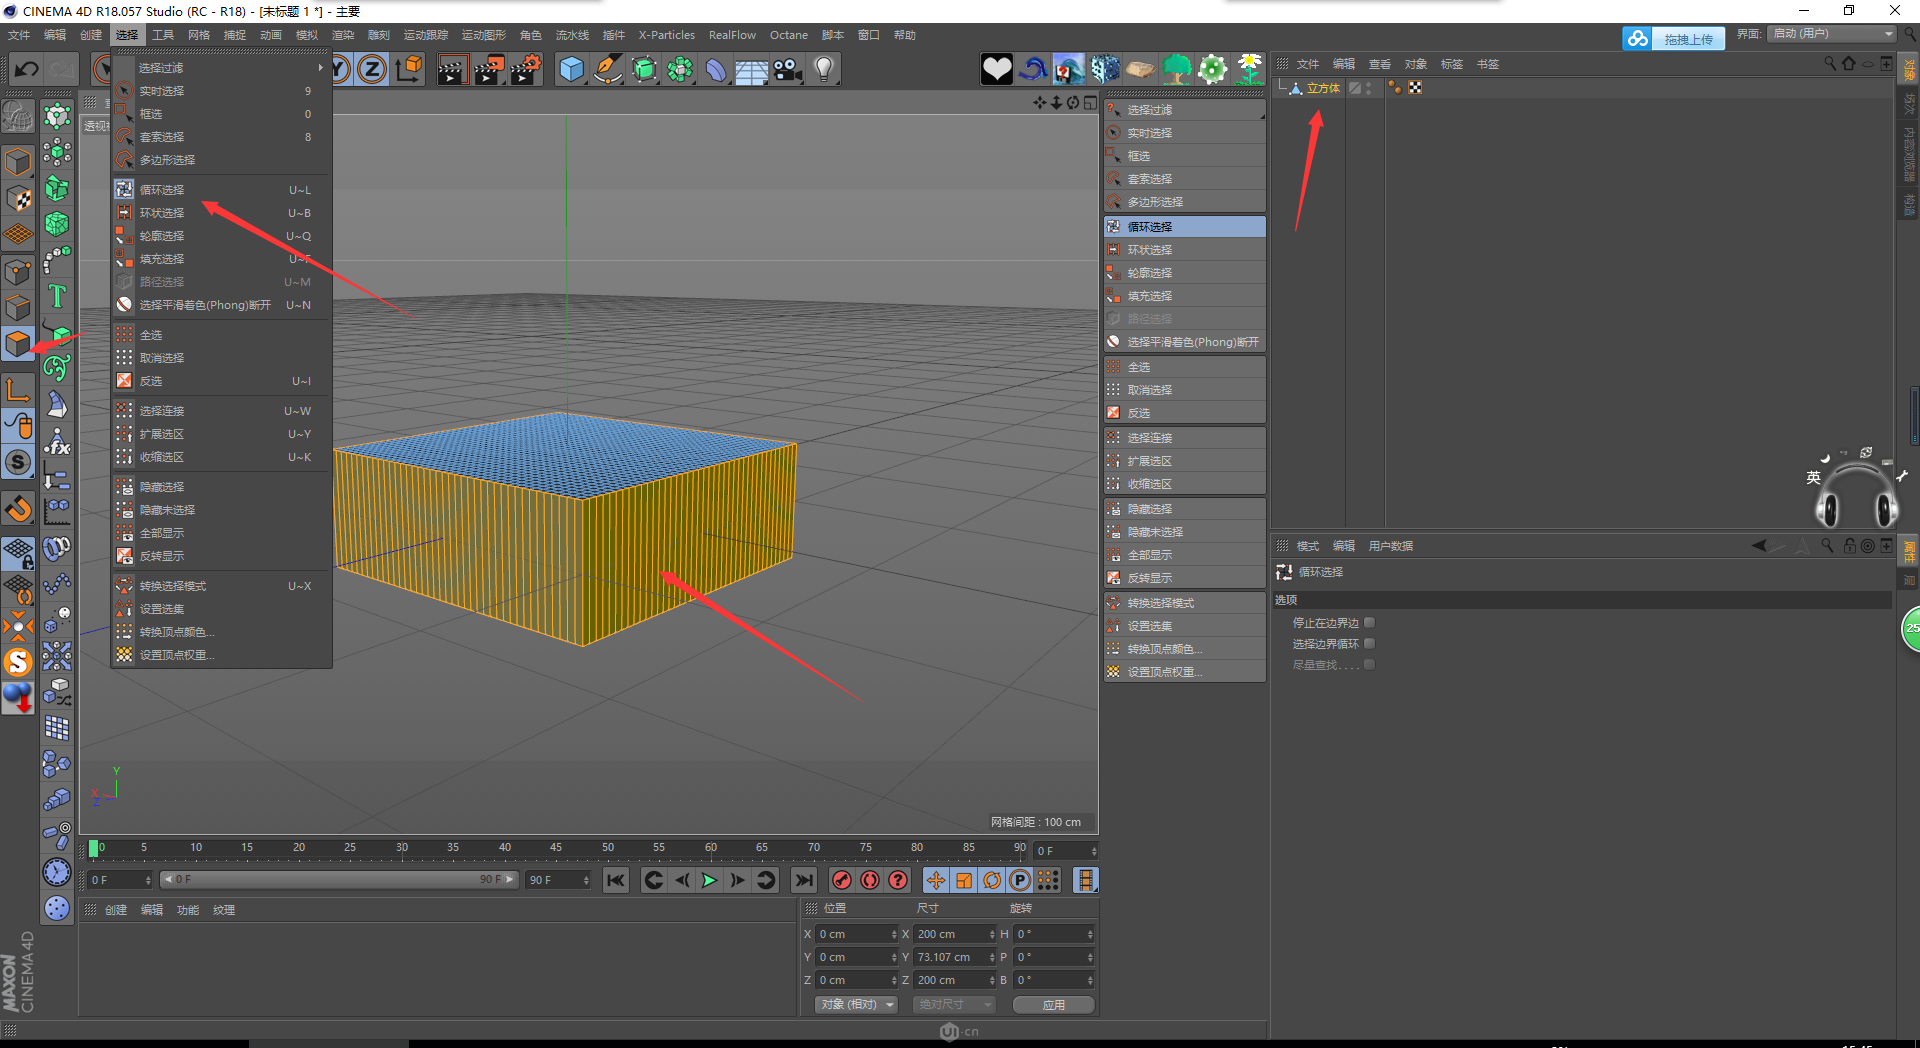Open the 对象 (相对) coordinate mode dropdown
Screen dimensions: 1920x1048
click(x=856, y=1004)
